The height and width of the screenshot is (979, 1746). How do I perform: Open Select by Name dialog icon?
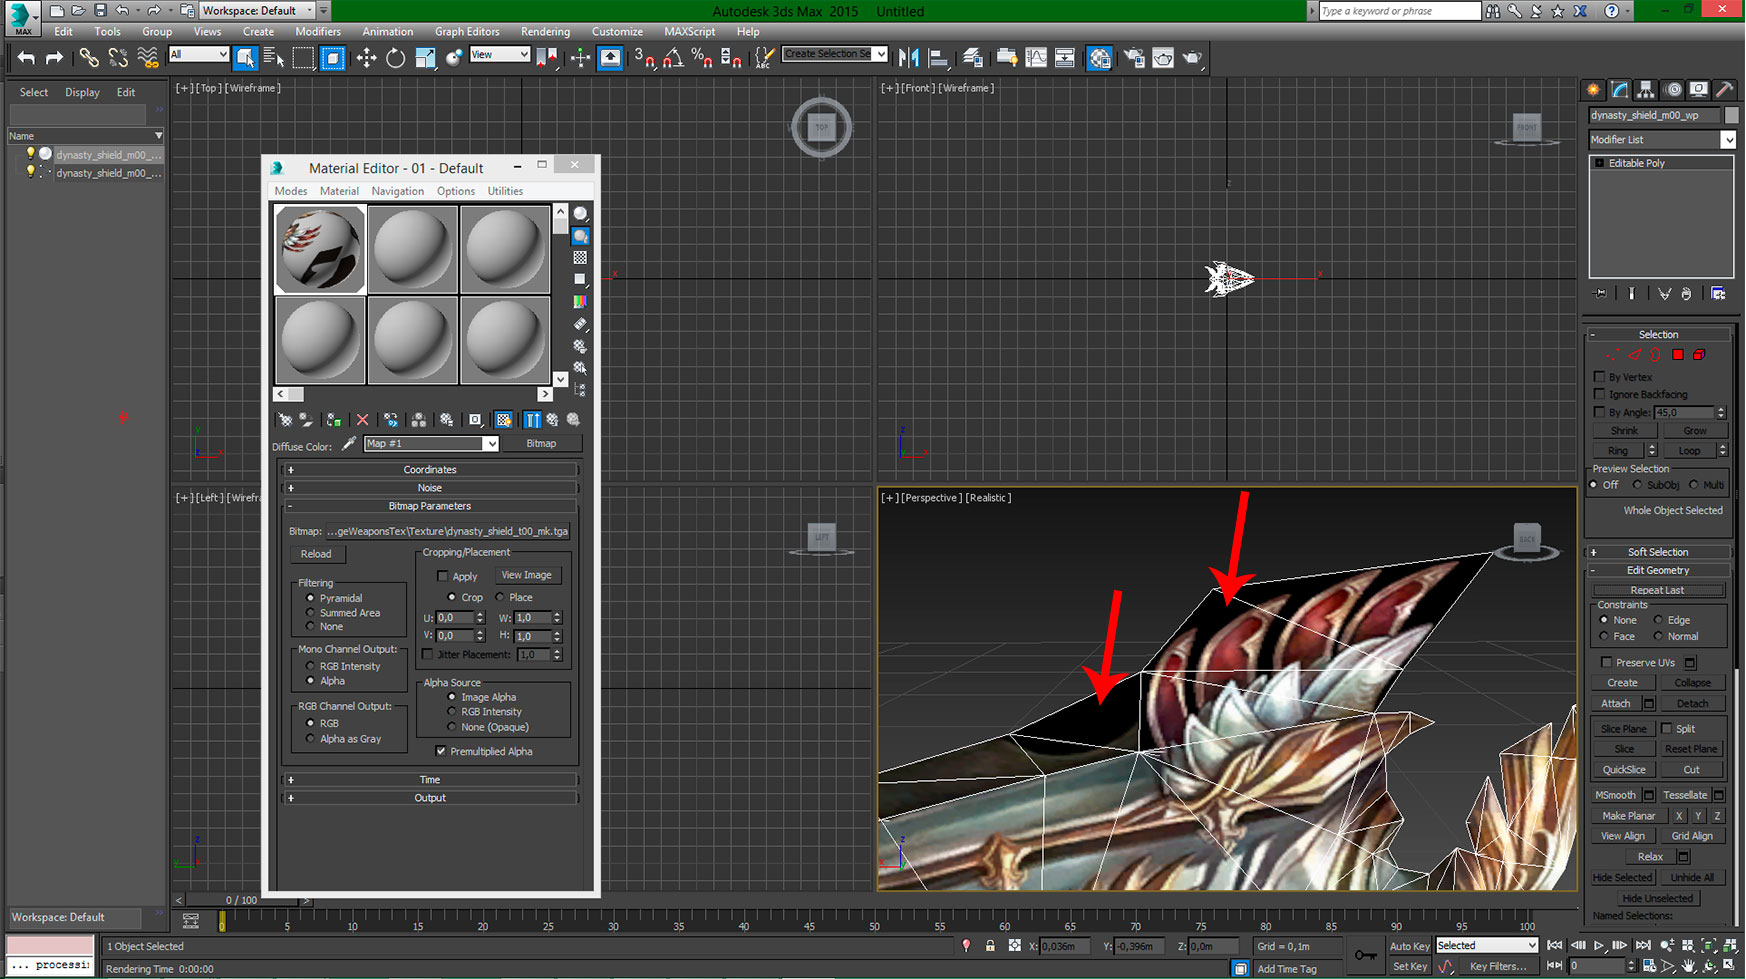273,58
